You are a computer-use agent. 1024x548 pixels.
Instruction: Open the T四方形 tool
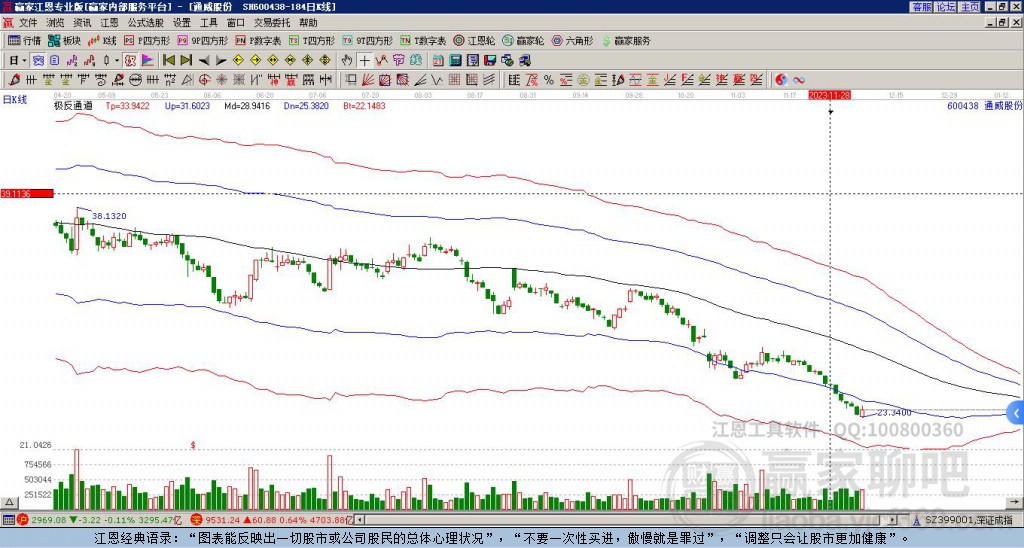pyautogui.click(x=312, y=40)
